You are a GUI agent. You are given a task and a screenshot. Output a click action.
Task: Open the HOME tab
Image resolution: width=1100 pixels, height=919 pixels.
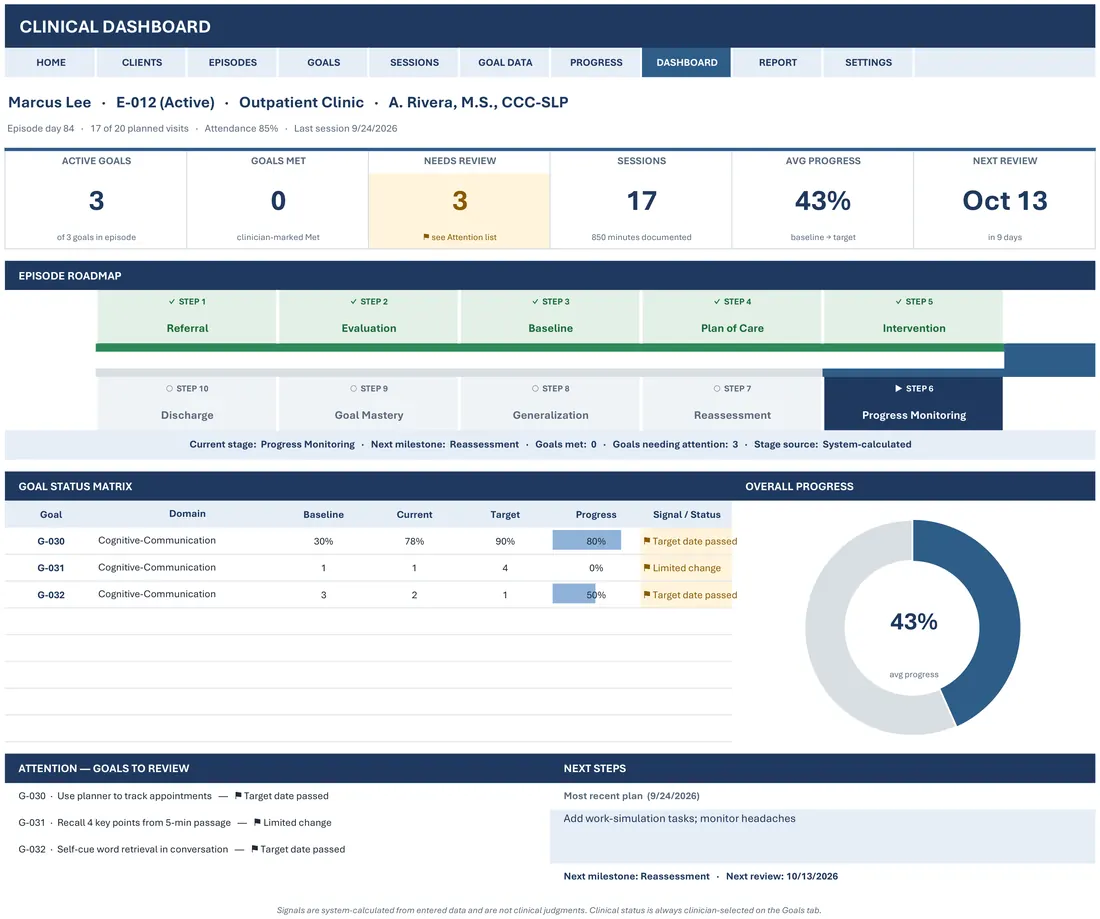point(51,62)
